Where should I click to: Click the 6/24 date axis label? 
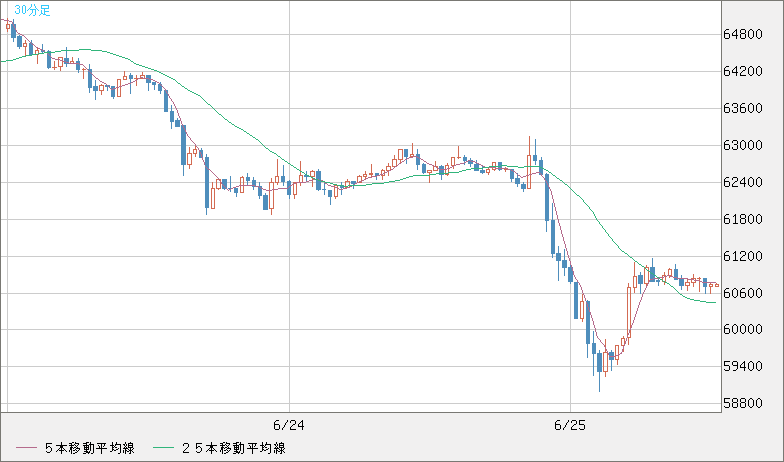click(x=289, y=426)
